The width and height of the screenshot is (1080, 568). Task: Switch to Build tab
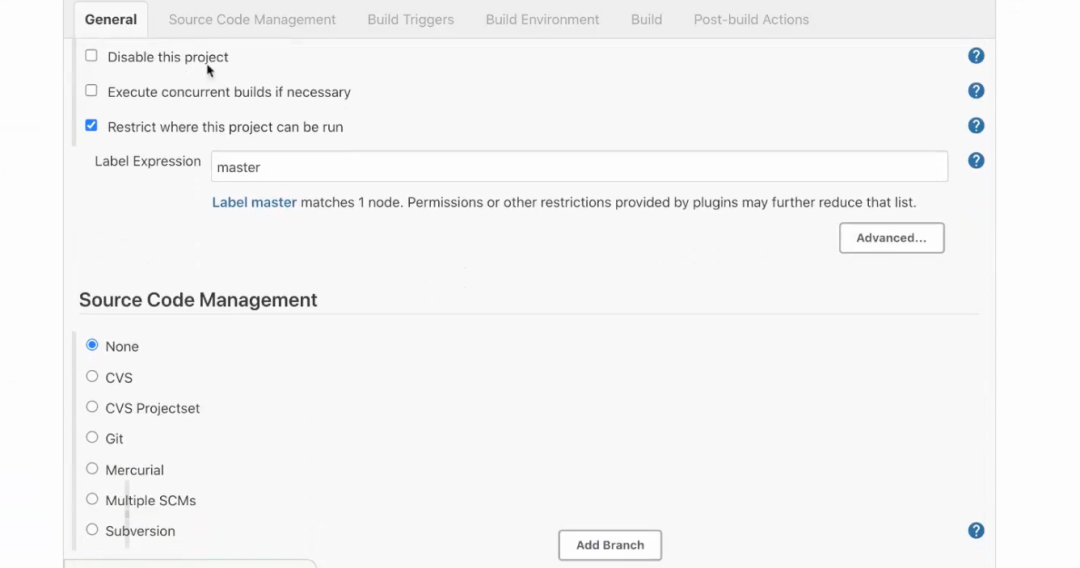[x=646, y=19]
